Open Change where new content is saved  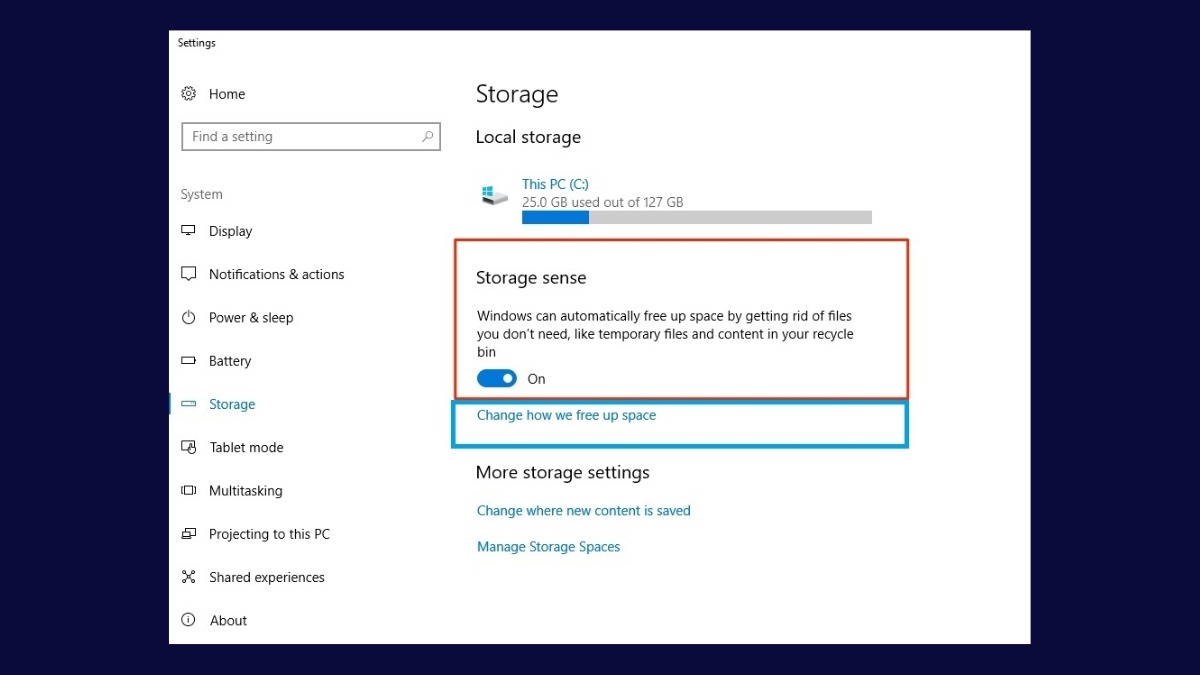click(583, 510)
